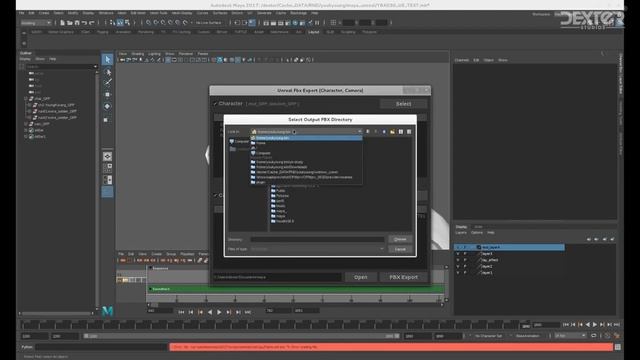Toggle visibility V of the third layer
Viewport: 640px width, 360px height.
point(458,260)
